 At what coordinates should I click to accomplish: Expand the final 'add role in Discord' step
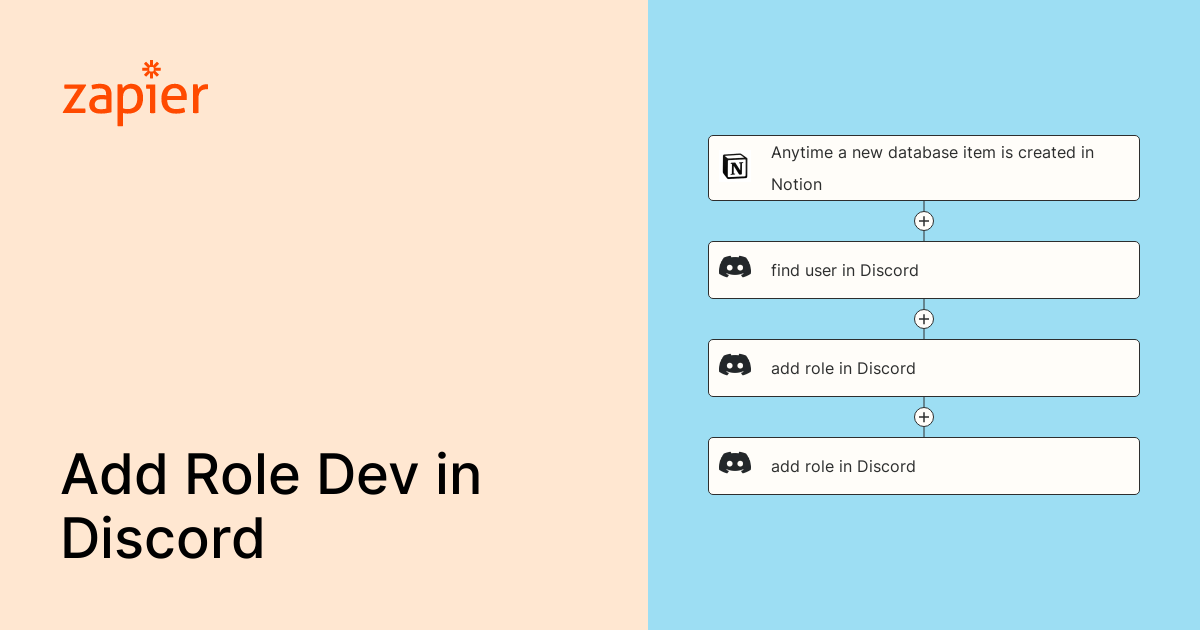[923, 466]
